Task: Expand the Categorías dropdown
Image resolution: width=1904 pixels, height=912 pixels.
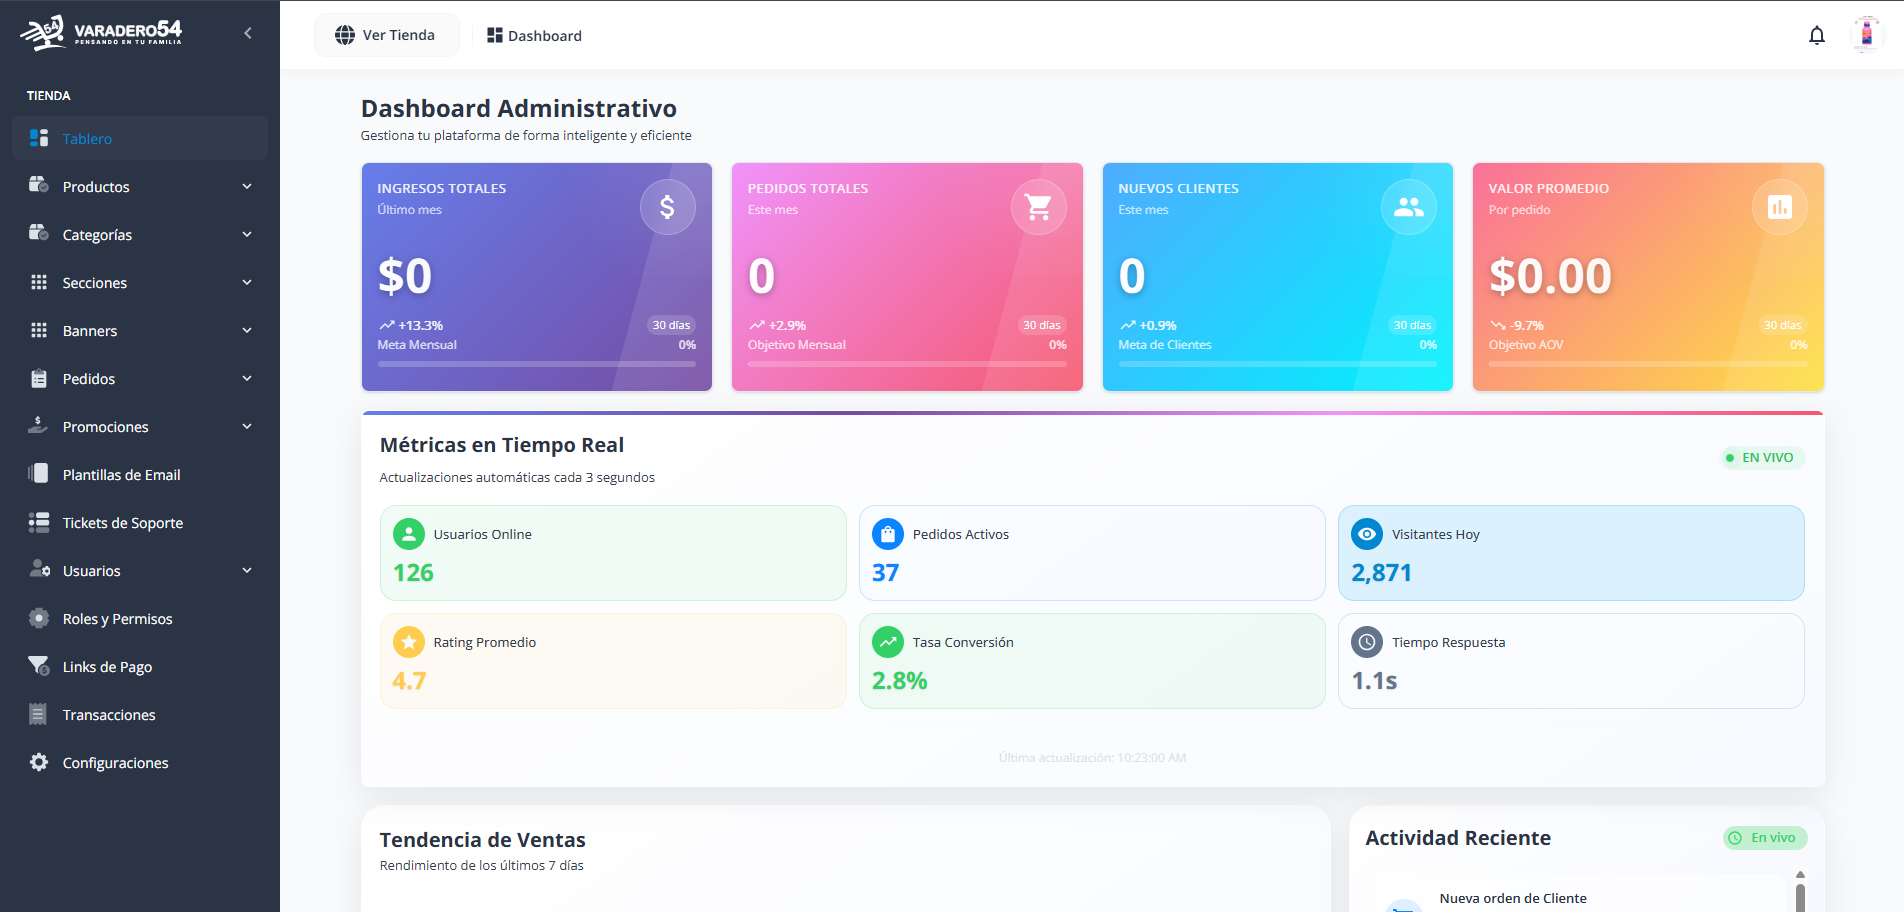Action: [246, 234]
